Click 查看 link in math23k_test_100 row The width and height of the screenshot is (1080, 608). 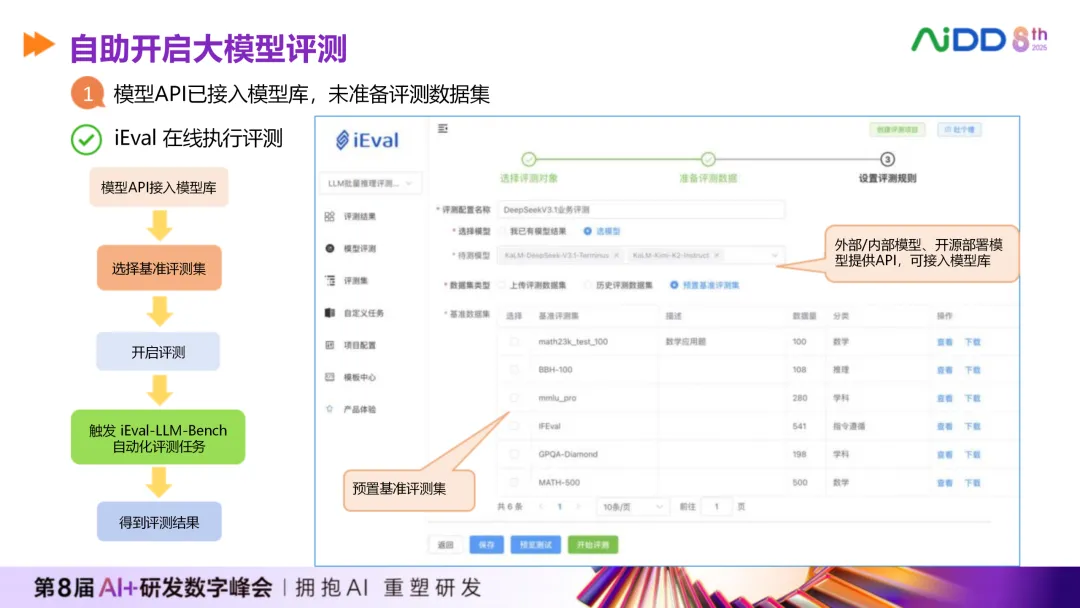tap(944, 342)
